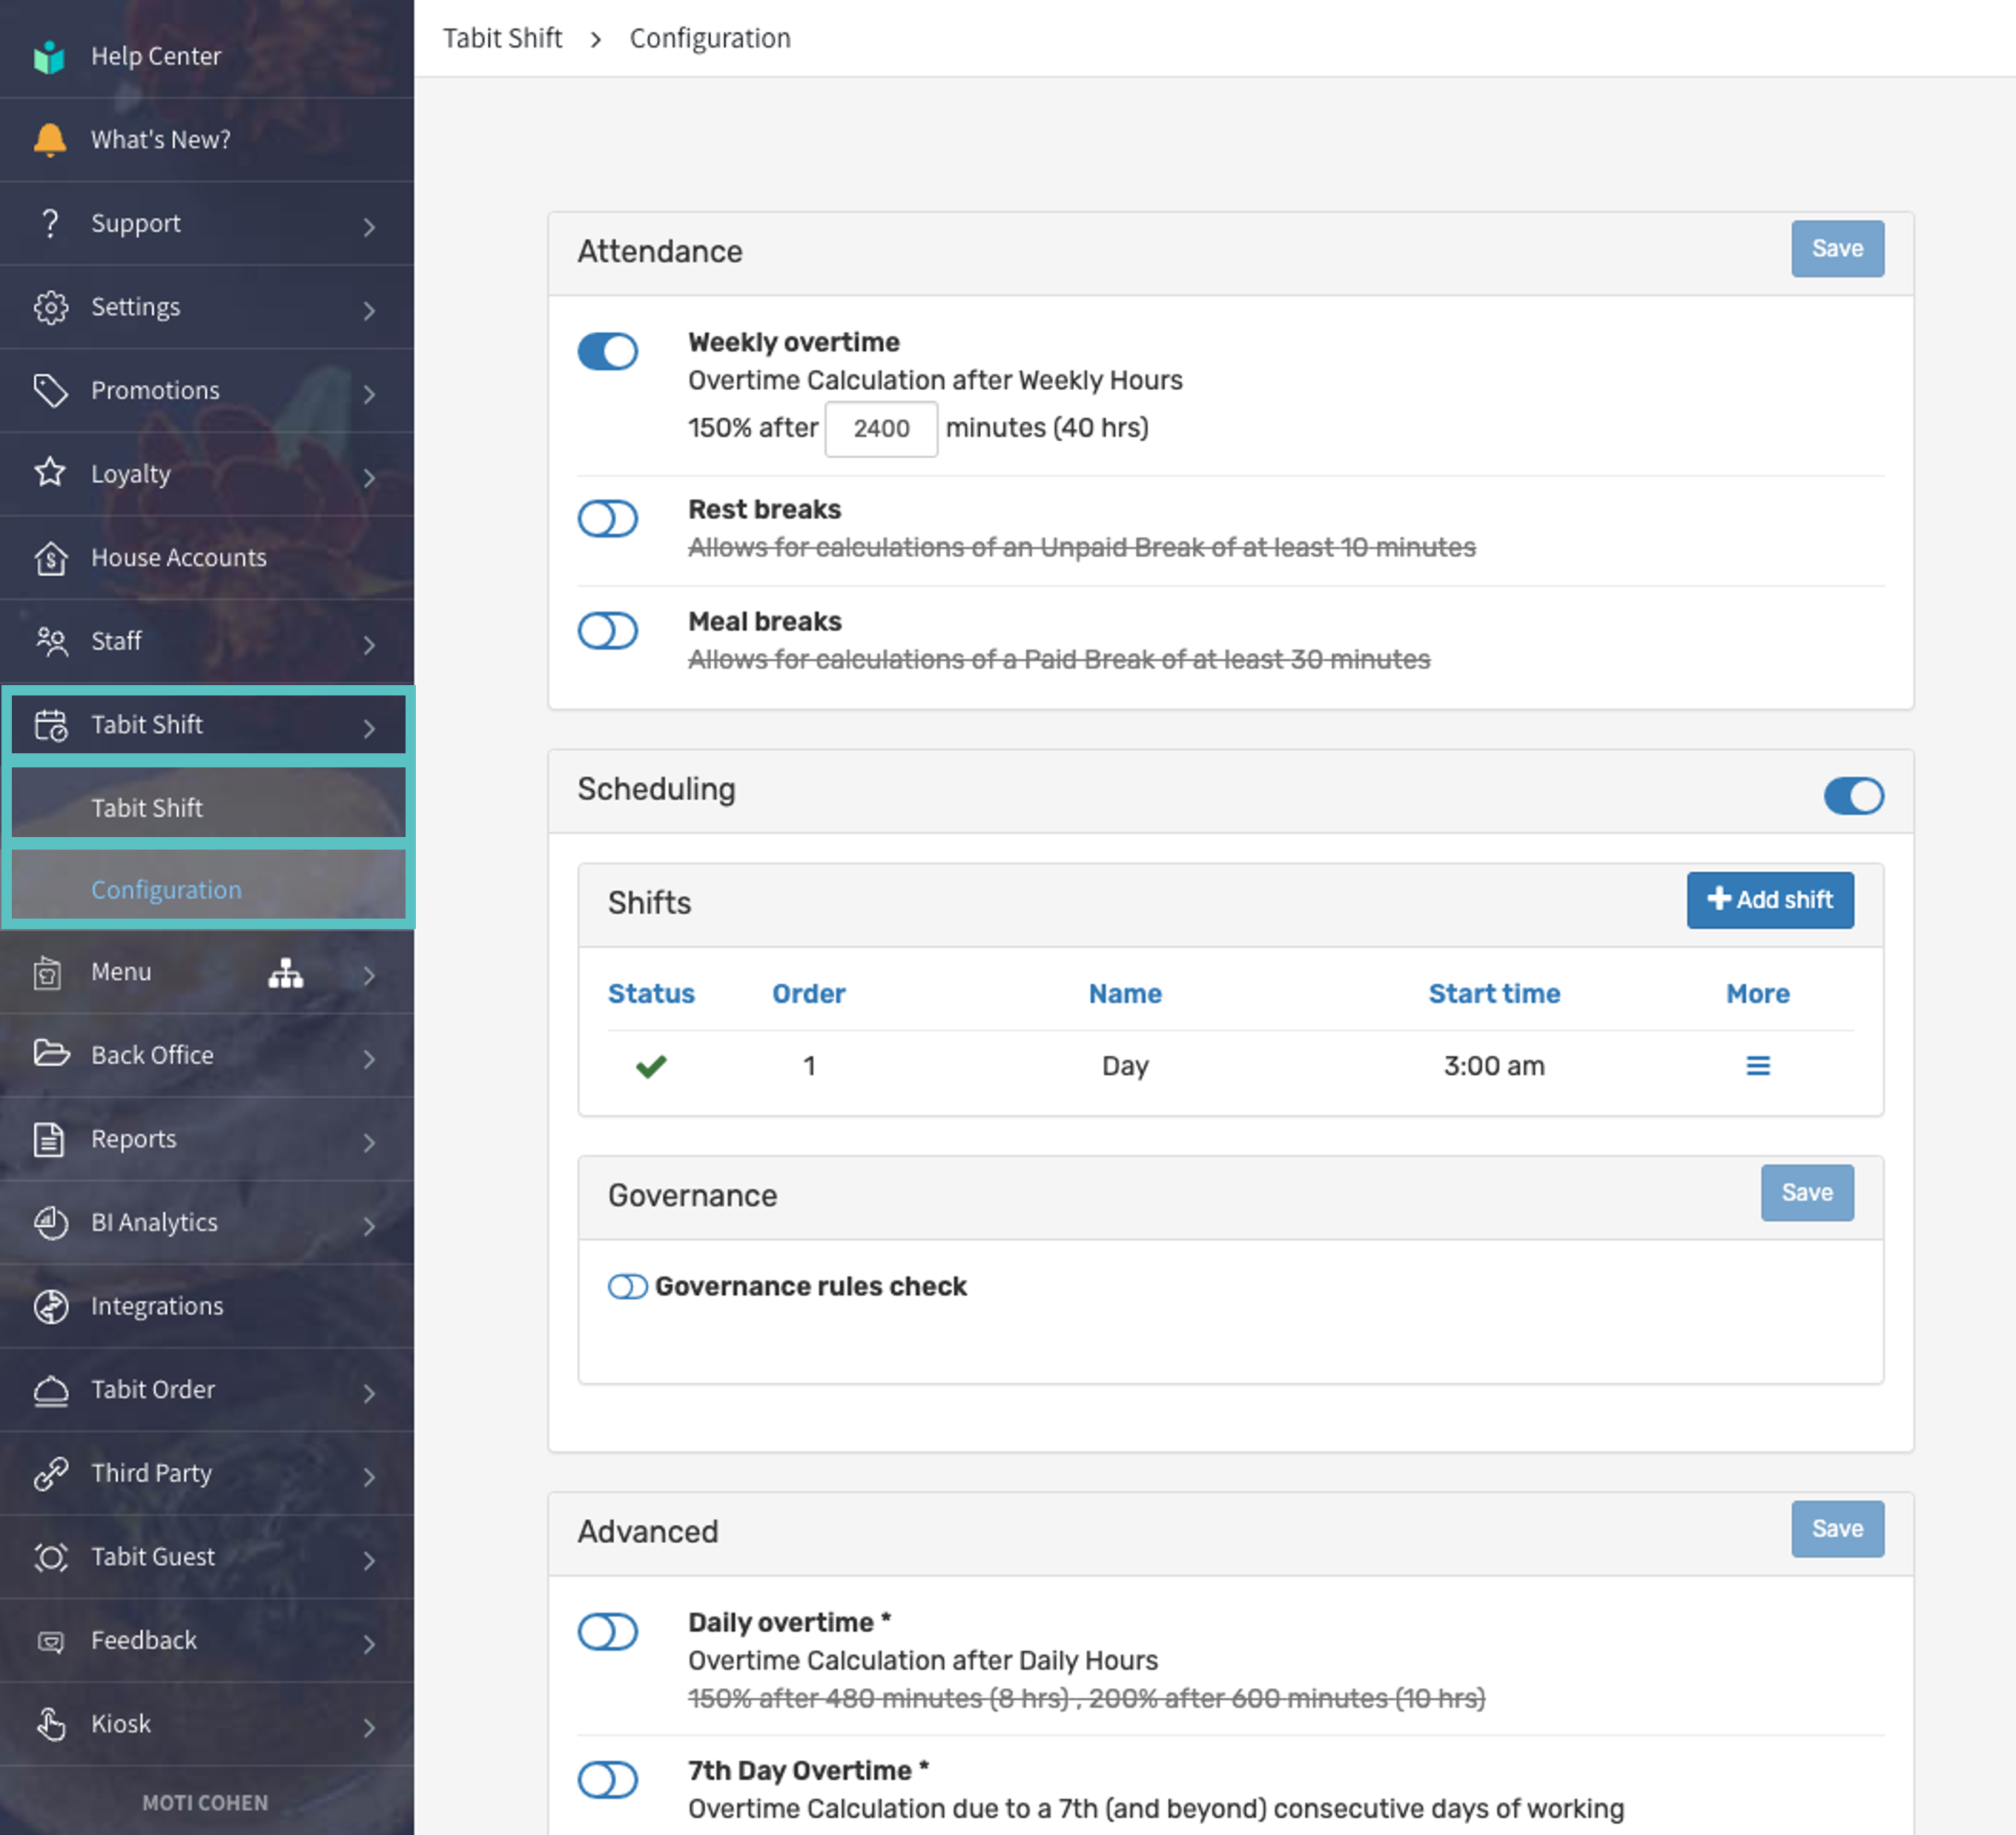Click the Add shift button
The width and height of the screenshot is (2016, 1835).
(x=1769, y=900)
